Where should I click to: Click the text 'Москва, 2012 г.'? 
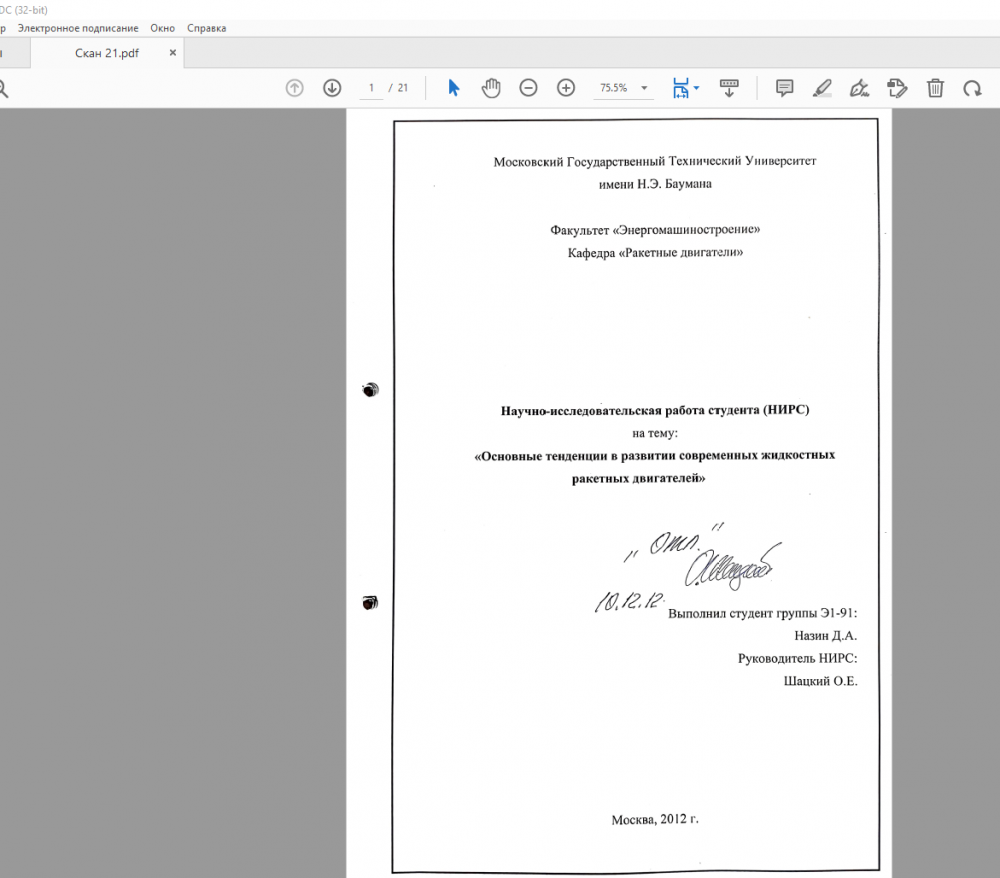[x=655, y=819]
